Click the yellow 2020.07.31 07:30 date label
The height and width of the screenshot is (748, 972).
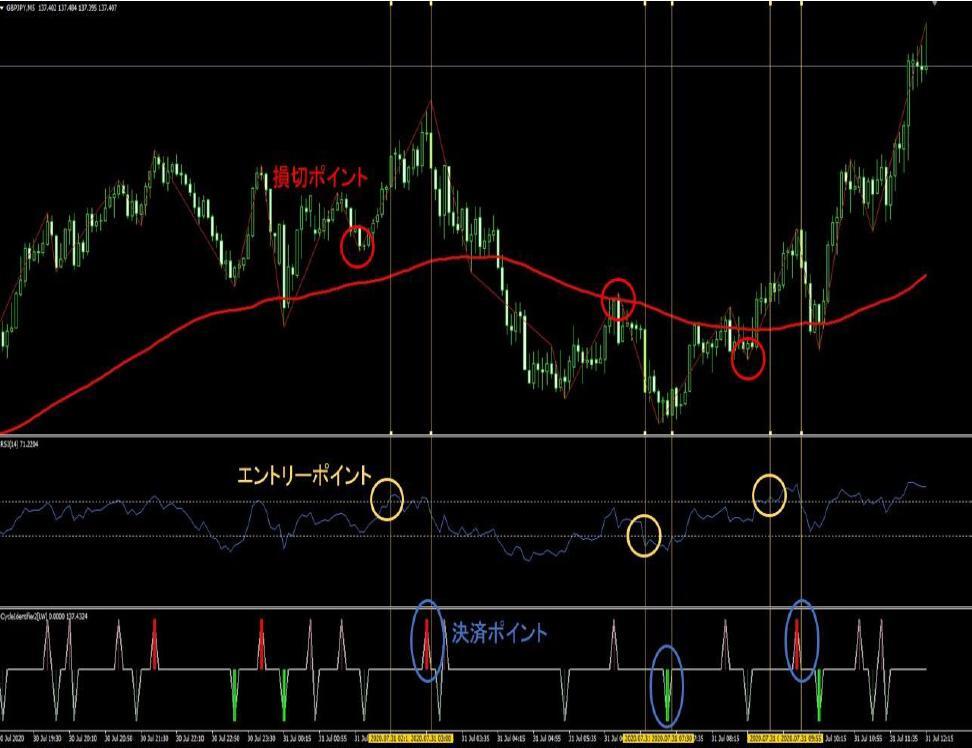[x=671, y=739]
